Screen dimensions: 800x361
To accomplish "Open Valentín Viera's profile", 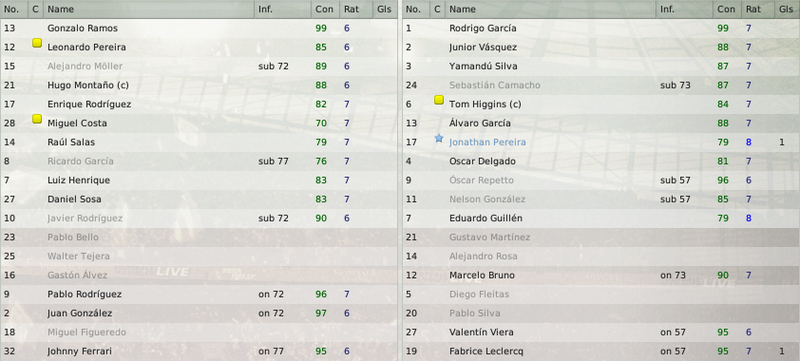I will pos(479,332).
